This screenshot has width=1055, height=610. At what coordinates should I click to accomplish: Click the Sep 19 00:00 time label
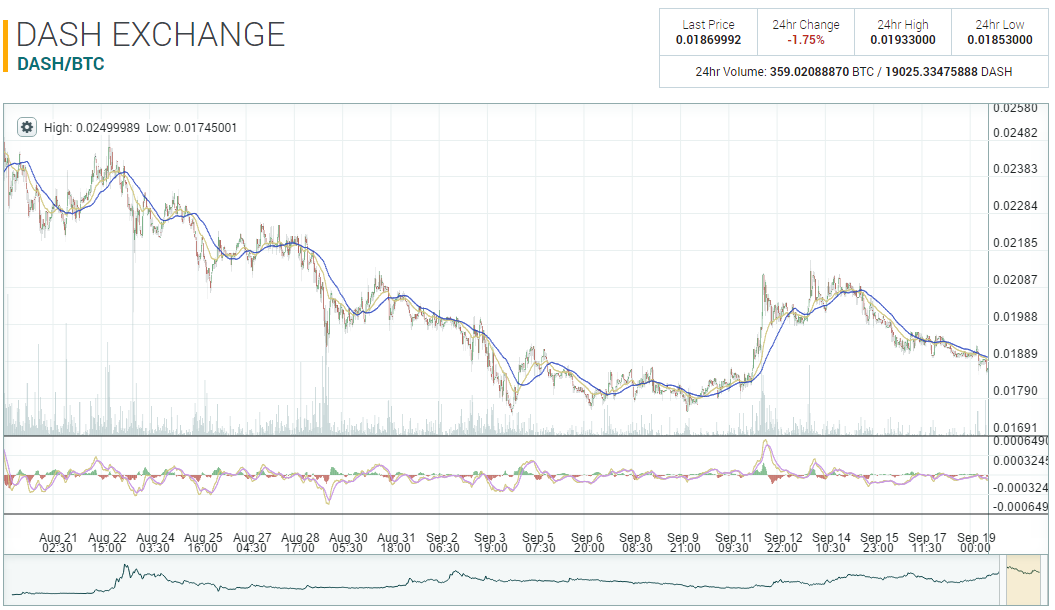(x=975, y=542)
